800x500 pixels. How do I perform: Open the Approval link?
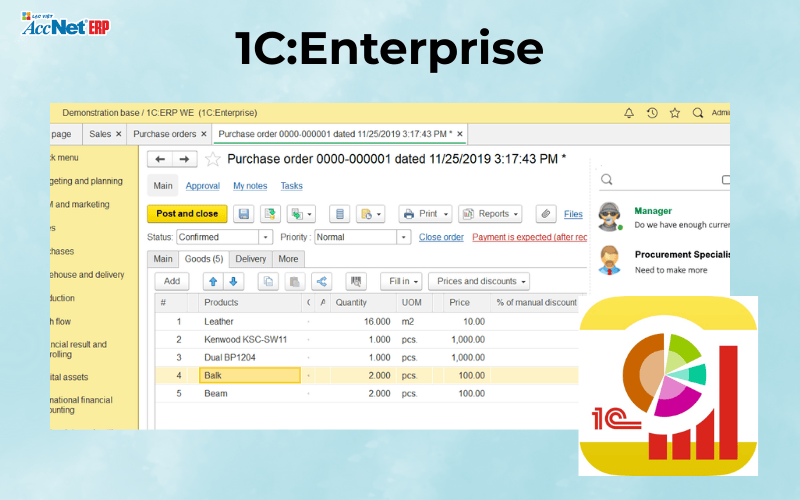(203, 186)
